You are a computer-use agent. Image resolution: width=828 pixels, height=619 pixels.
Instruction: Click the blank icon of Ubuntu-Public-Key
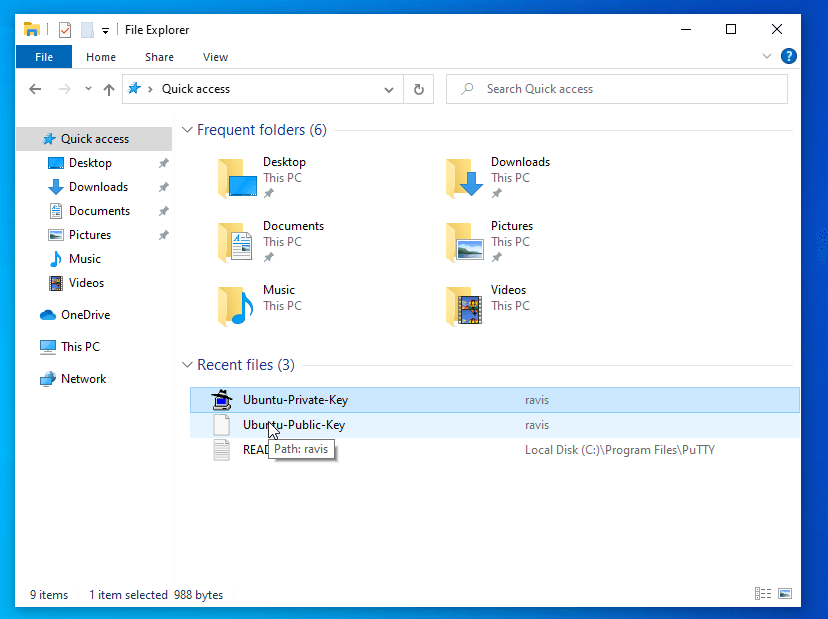(x=222, y=425)
